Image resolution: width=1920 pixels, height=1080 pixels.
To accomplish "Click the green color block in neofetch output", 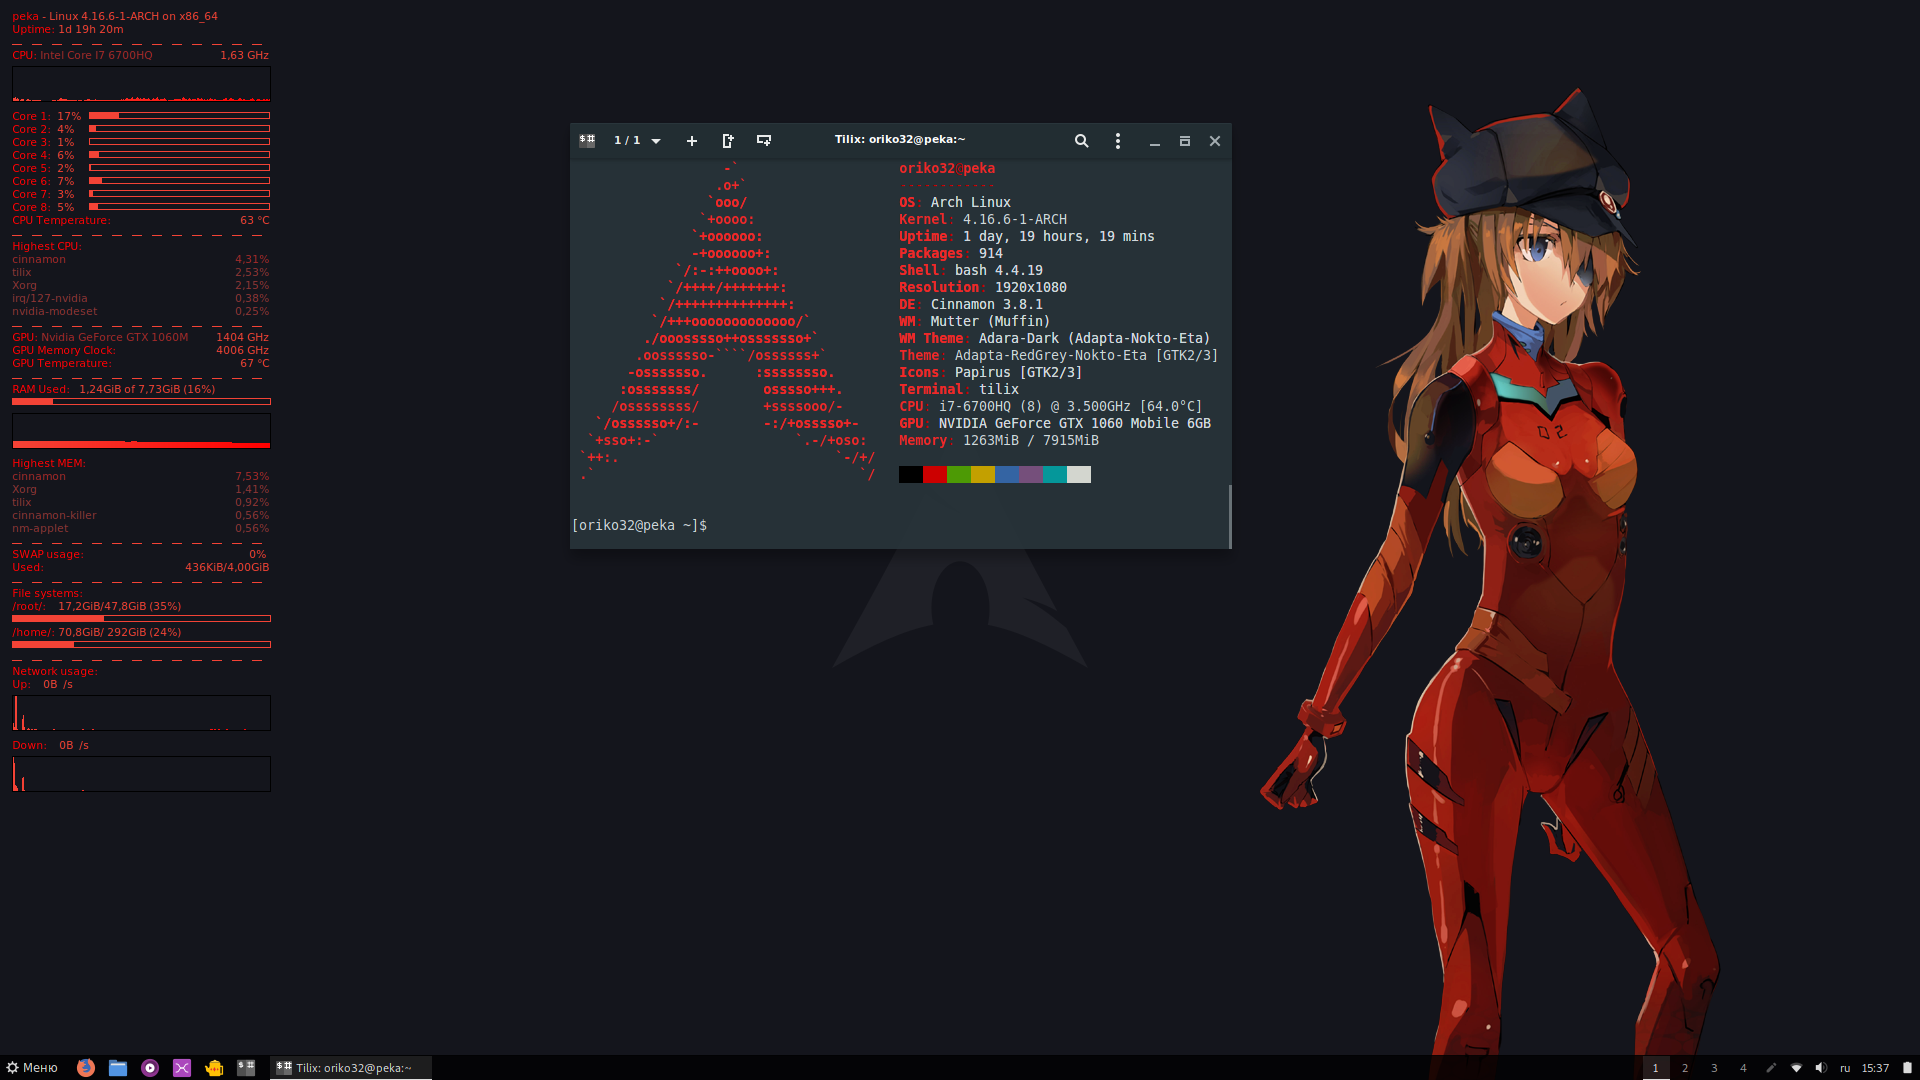I will pyautogui.click(x=959, y=474).
